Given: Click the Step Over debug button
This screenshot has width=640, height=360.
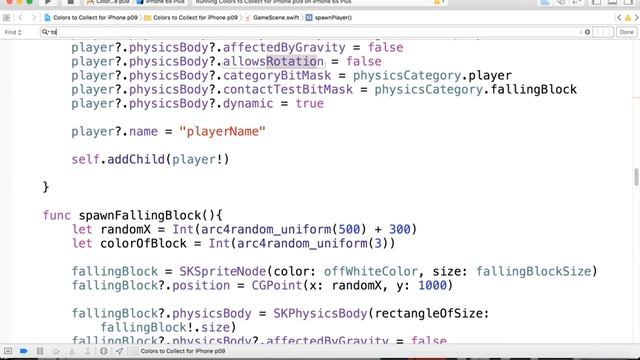Looking at the screenshot, I should click(56, 351).
